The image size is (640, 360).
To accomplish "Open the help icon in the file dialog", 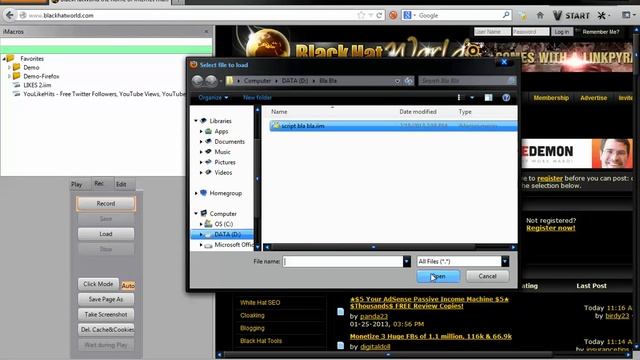I will (x=506, y=98).
